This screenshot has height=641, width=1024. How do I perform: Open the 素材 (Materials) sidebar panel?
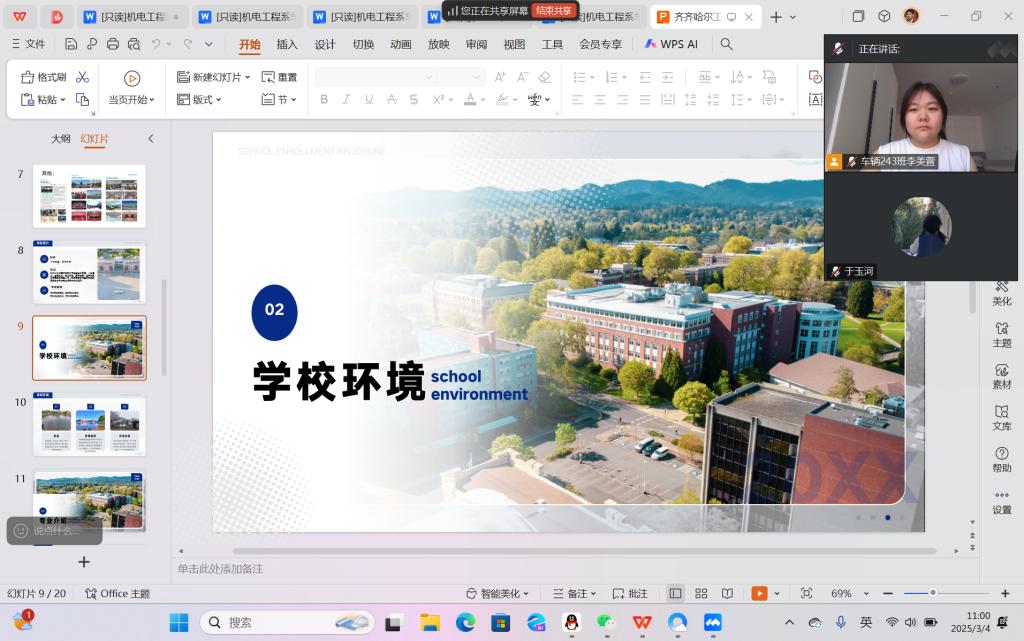[1001, 376]
